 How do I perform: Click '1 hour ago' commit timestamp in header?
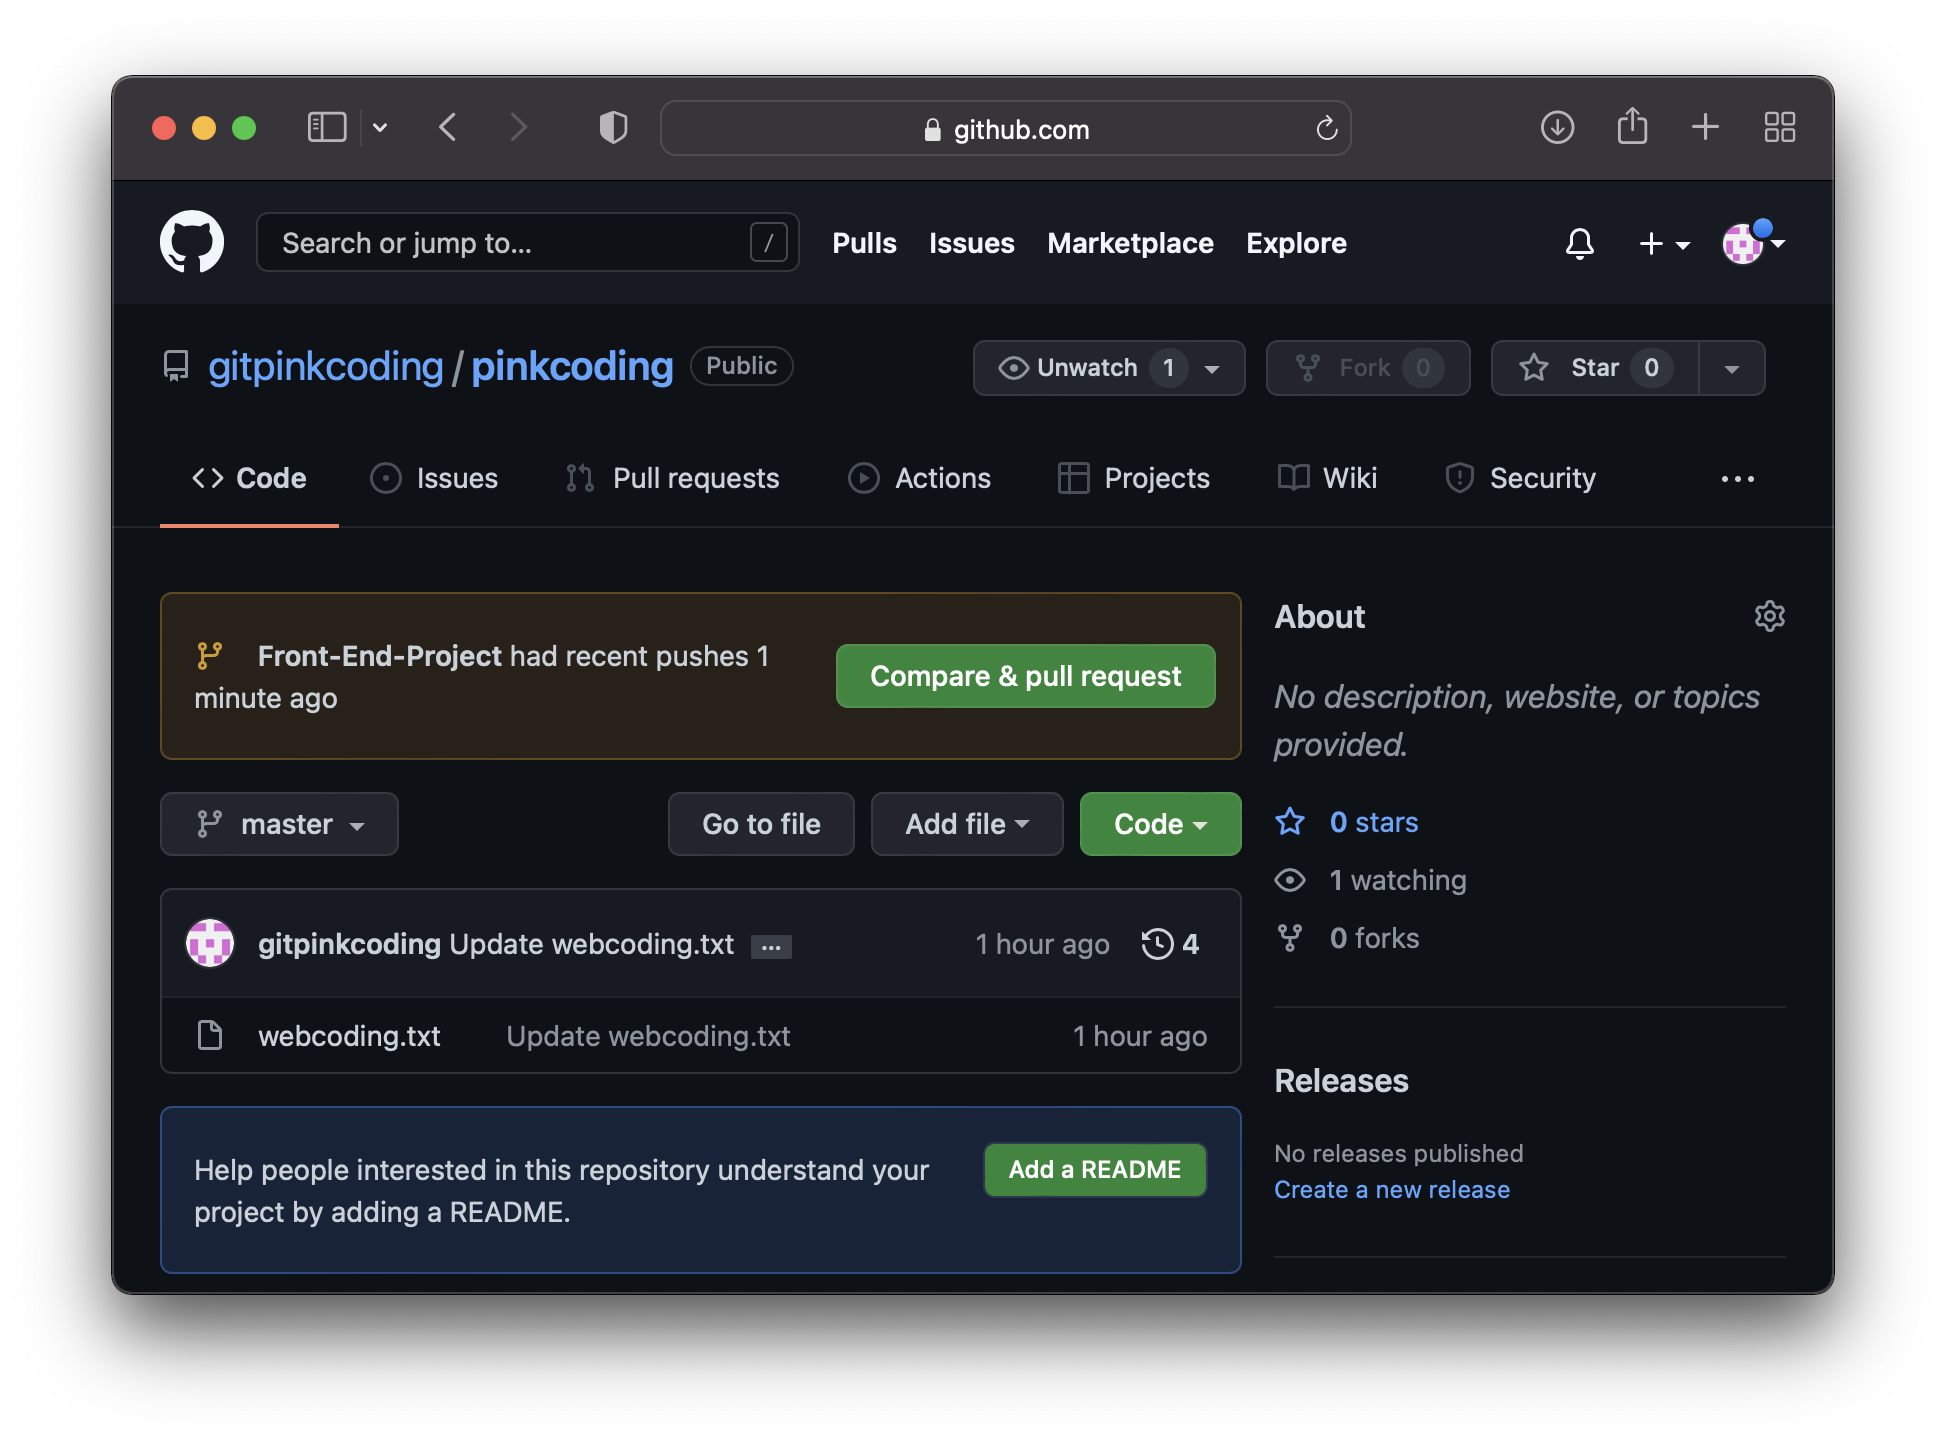coord(1042,944)
